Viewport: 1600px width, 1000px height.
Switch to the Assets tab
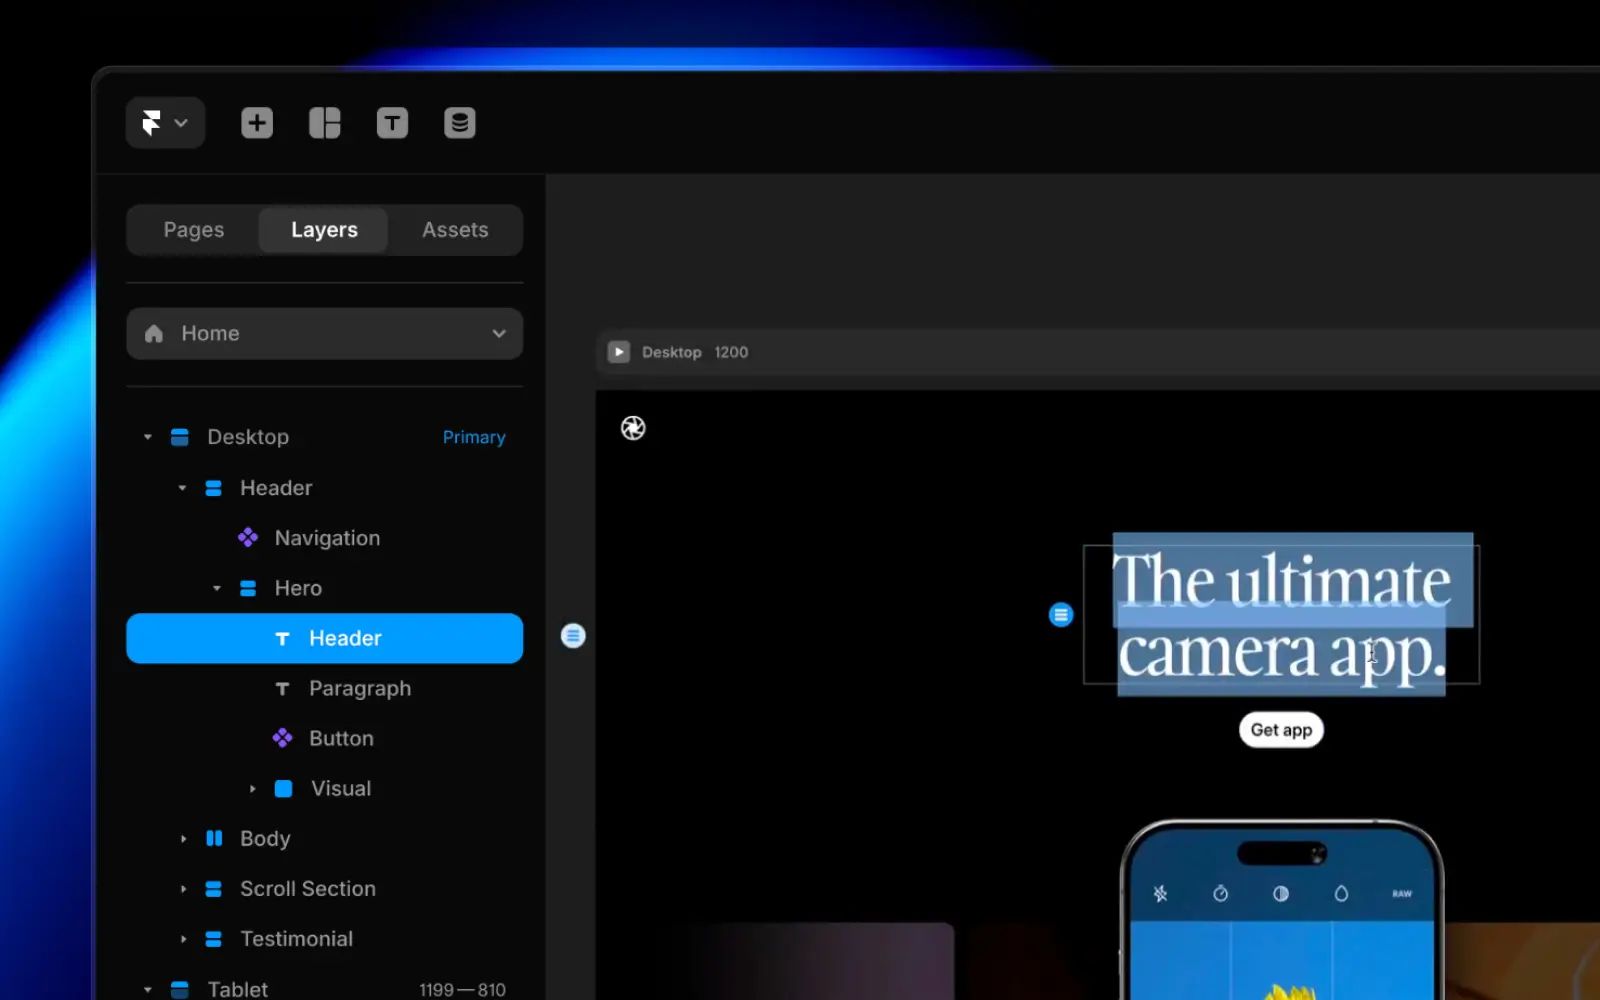[455, 230]
